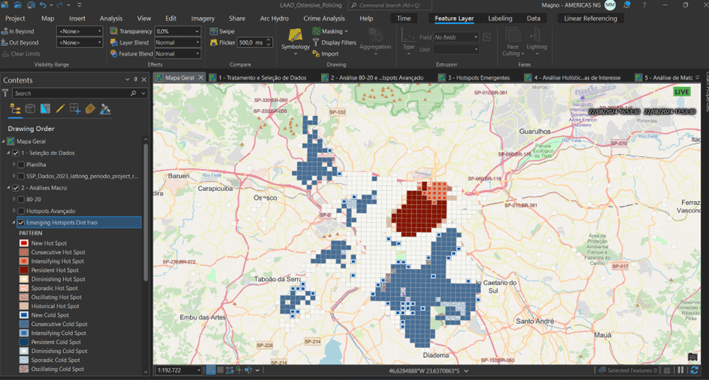The width and height of the screenshot is (709, 380).
Task: Click the Undo arrow in quick access toolbar
Action: tap(43, 5)
